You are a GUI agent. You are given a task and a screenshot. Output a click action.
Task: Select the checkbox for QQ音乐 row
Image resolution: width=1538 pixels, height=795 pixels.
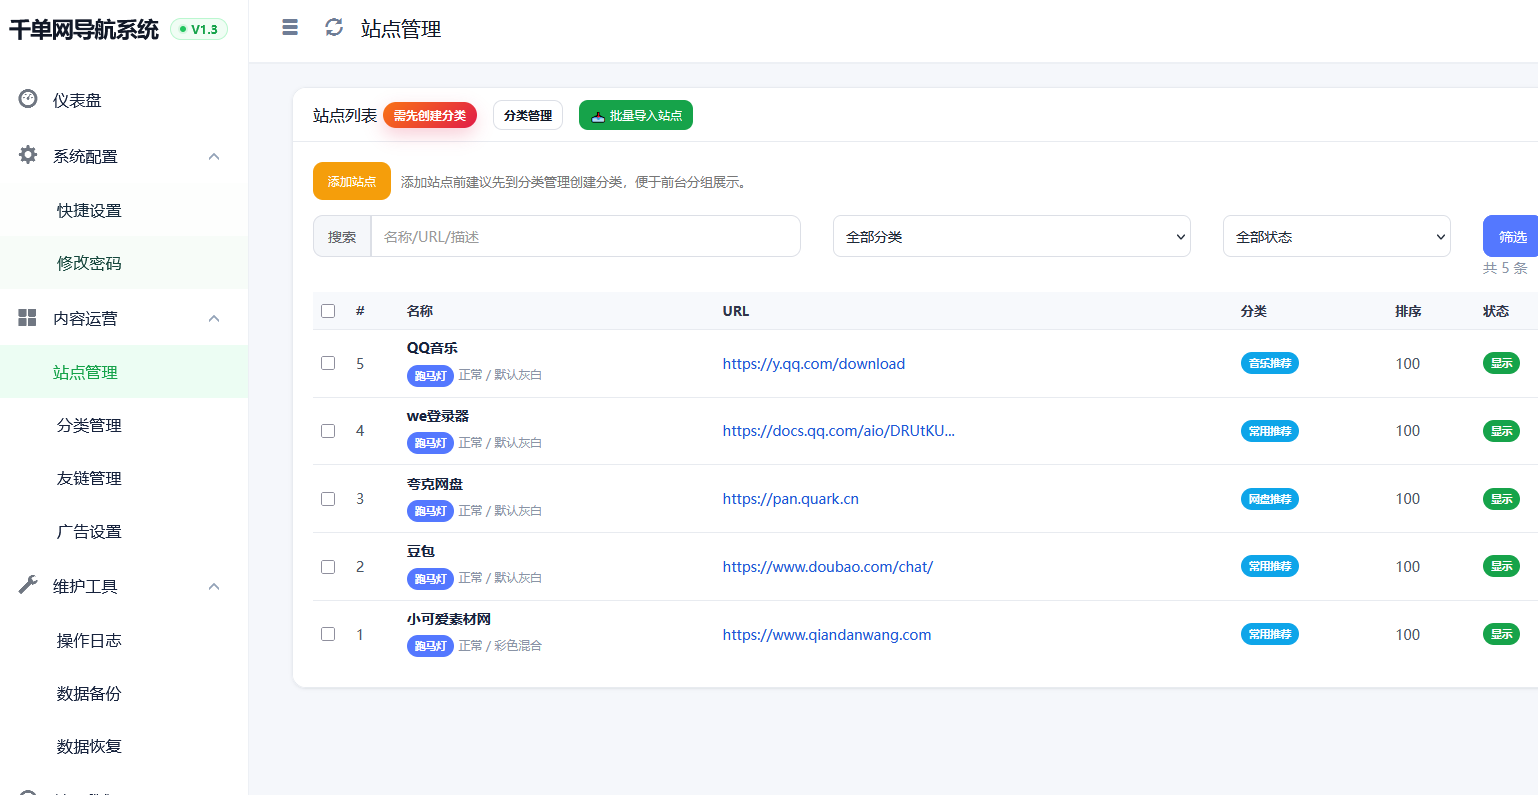[x=328, y=363]
